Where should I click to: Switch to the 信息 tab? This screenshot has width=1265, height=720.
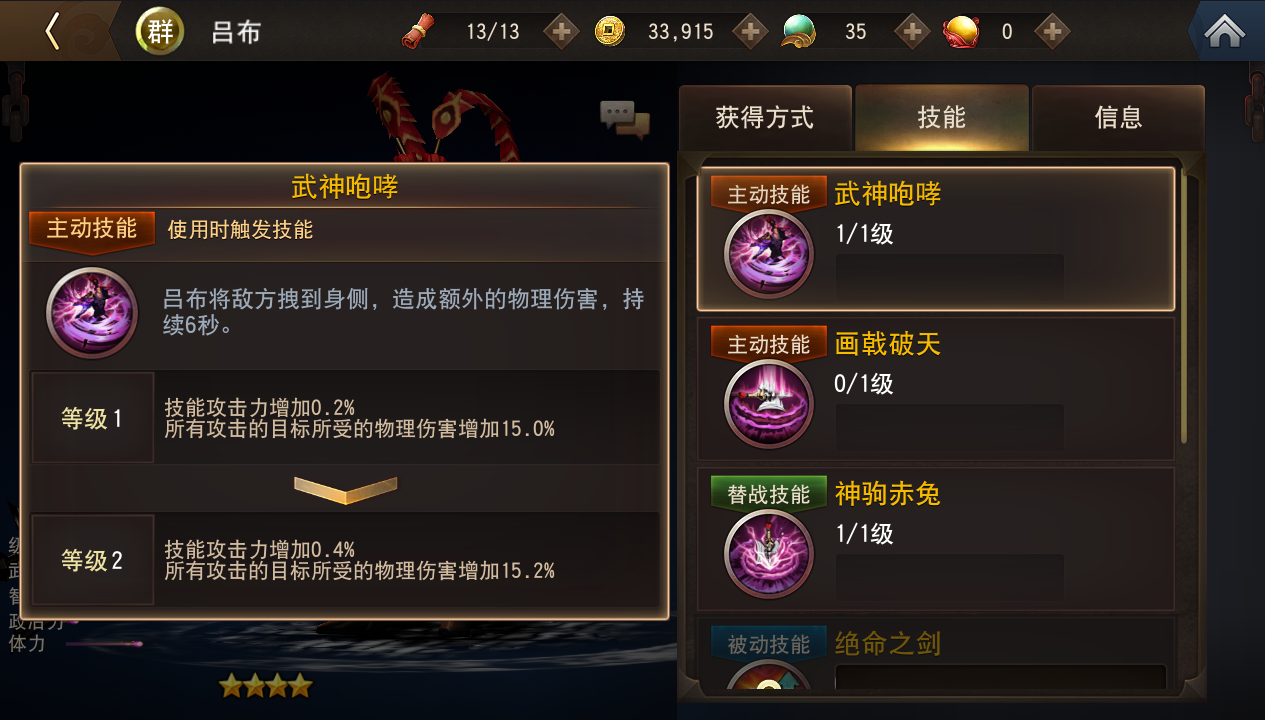1118,118
